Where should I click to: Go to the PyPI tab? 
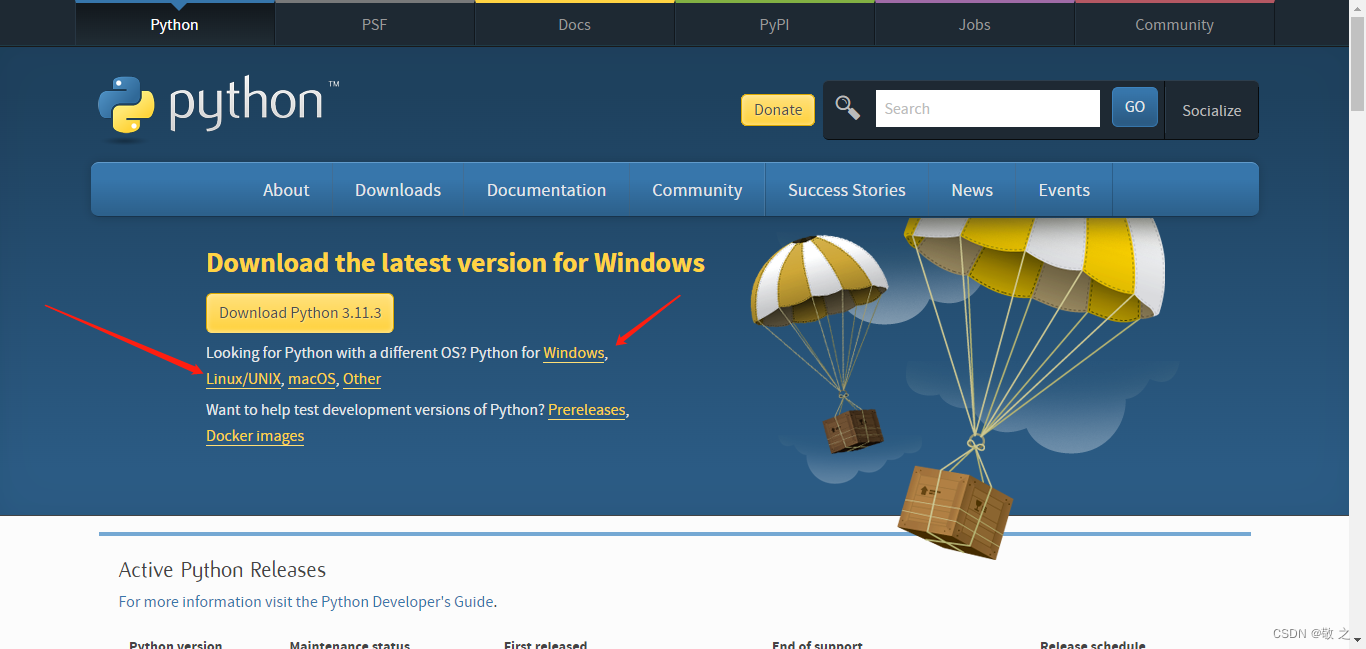[775, 24]
